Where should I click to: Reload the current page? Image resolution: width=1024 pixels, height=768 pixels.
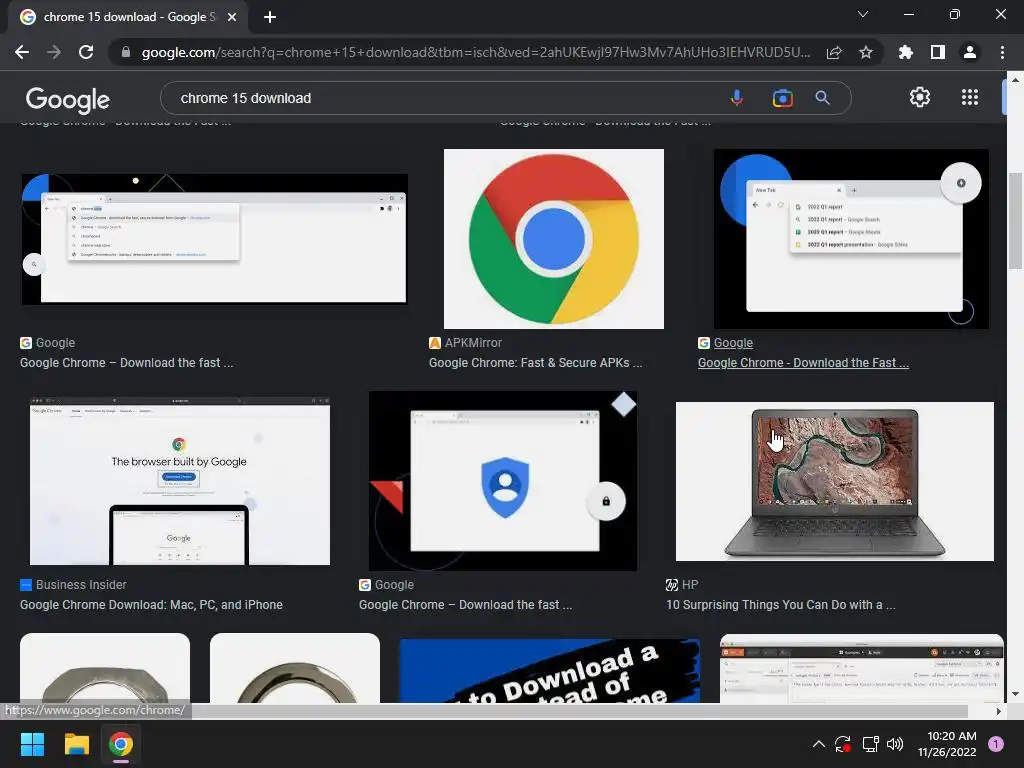86,52
